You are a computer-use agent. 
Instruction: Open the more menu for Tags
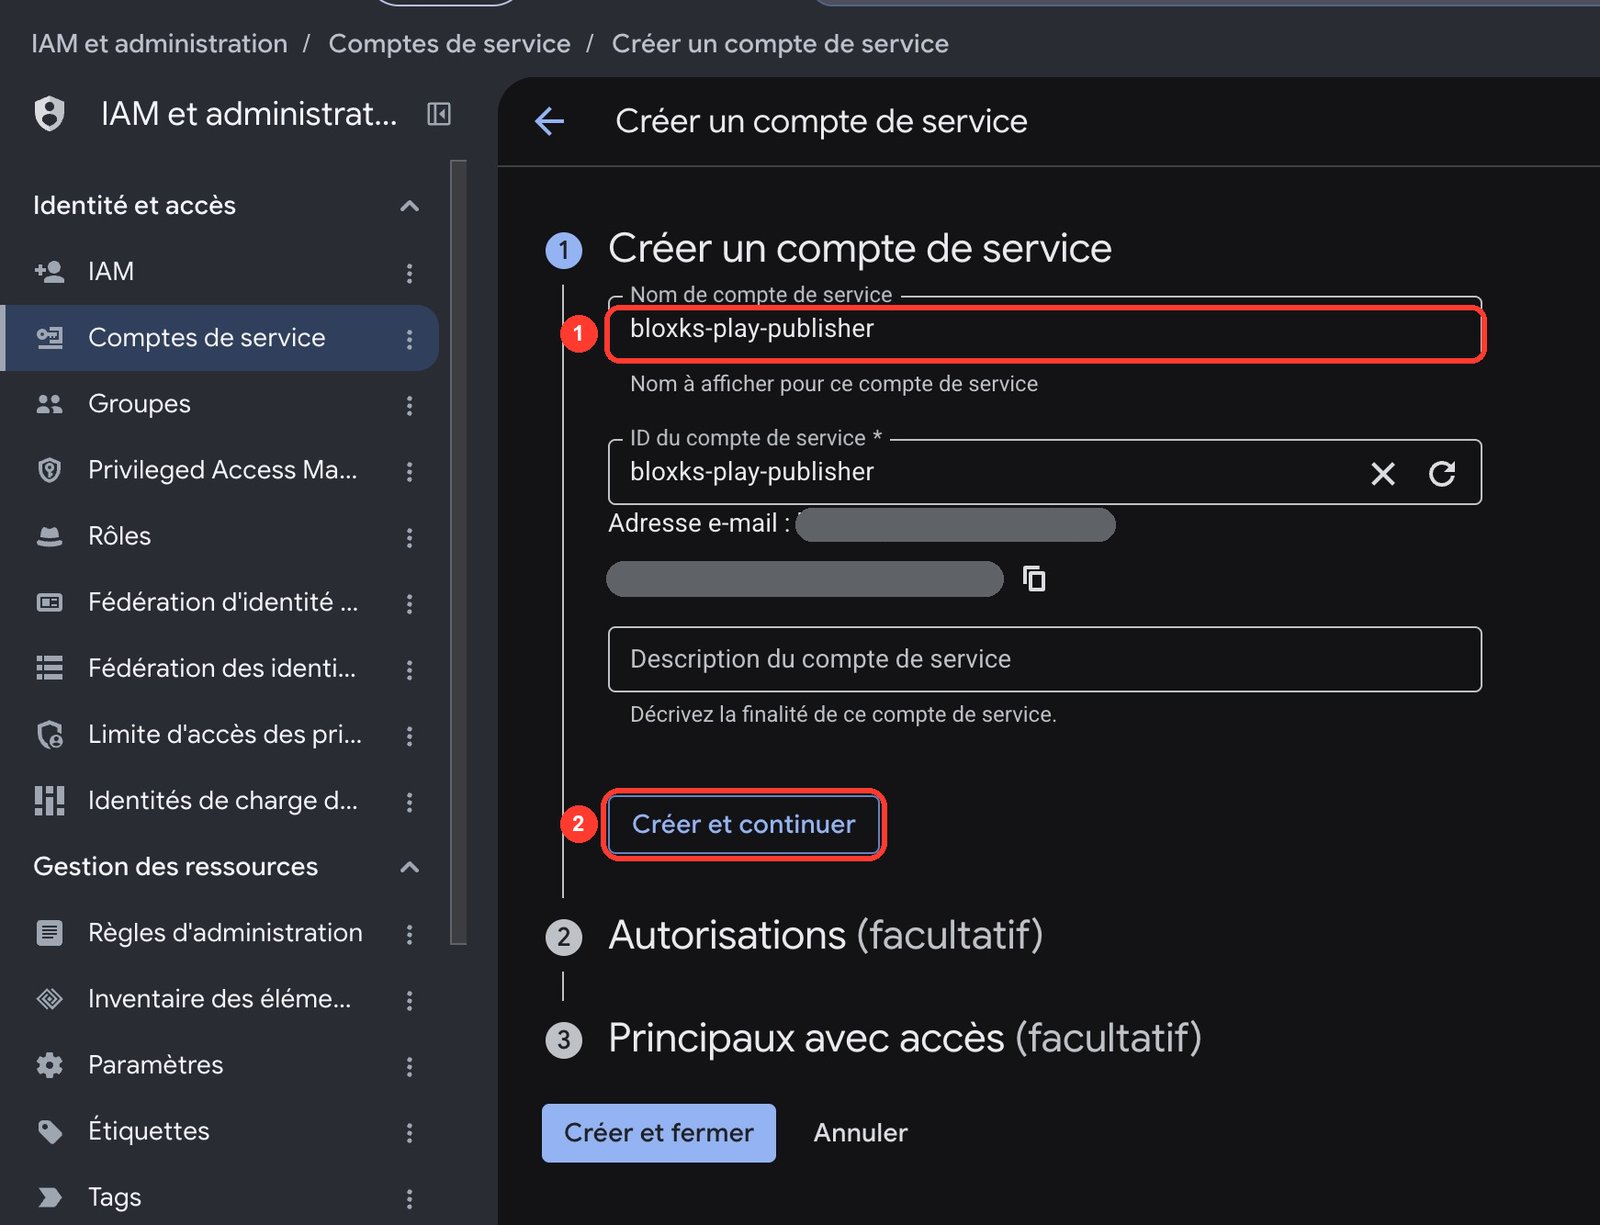409,1198
